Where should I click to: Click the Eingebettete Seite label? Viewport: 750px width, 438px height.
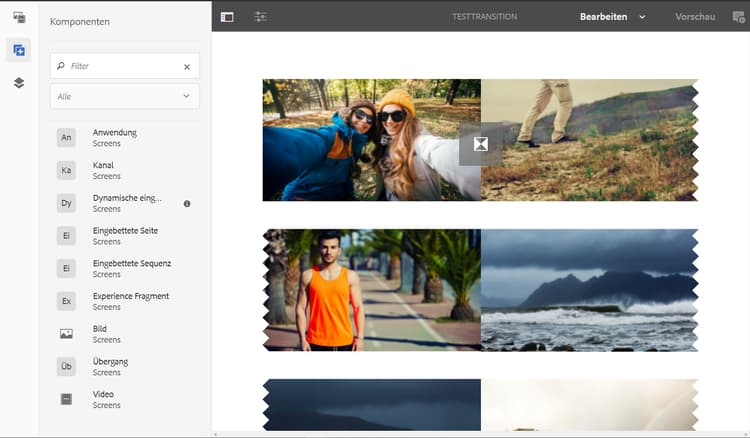click(125, 230)
